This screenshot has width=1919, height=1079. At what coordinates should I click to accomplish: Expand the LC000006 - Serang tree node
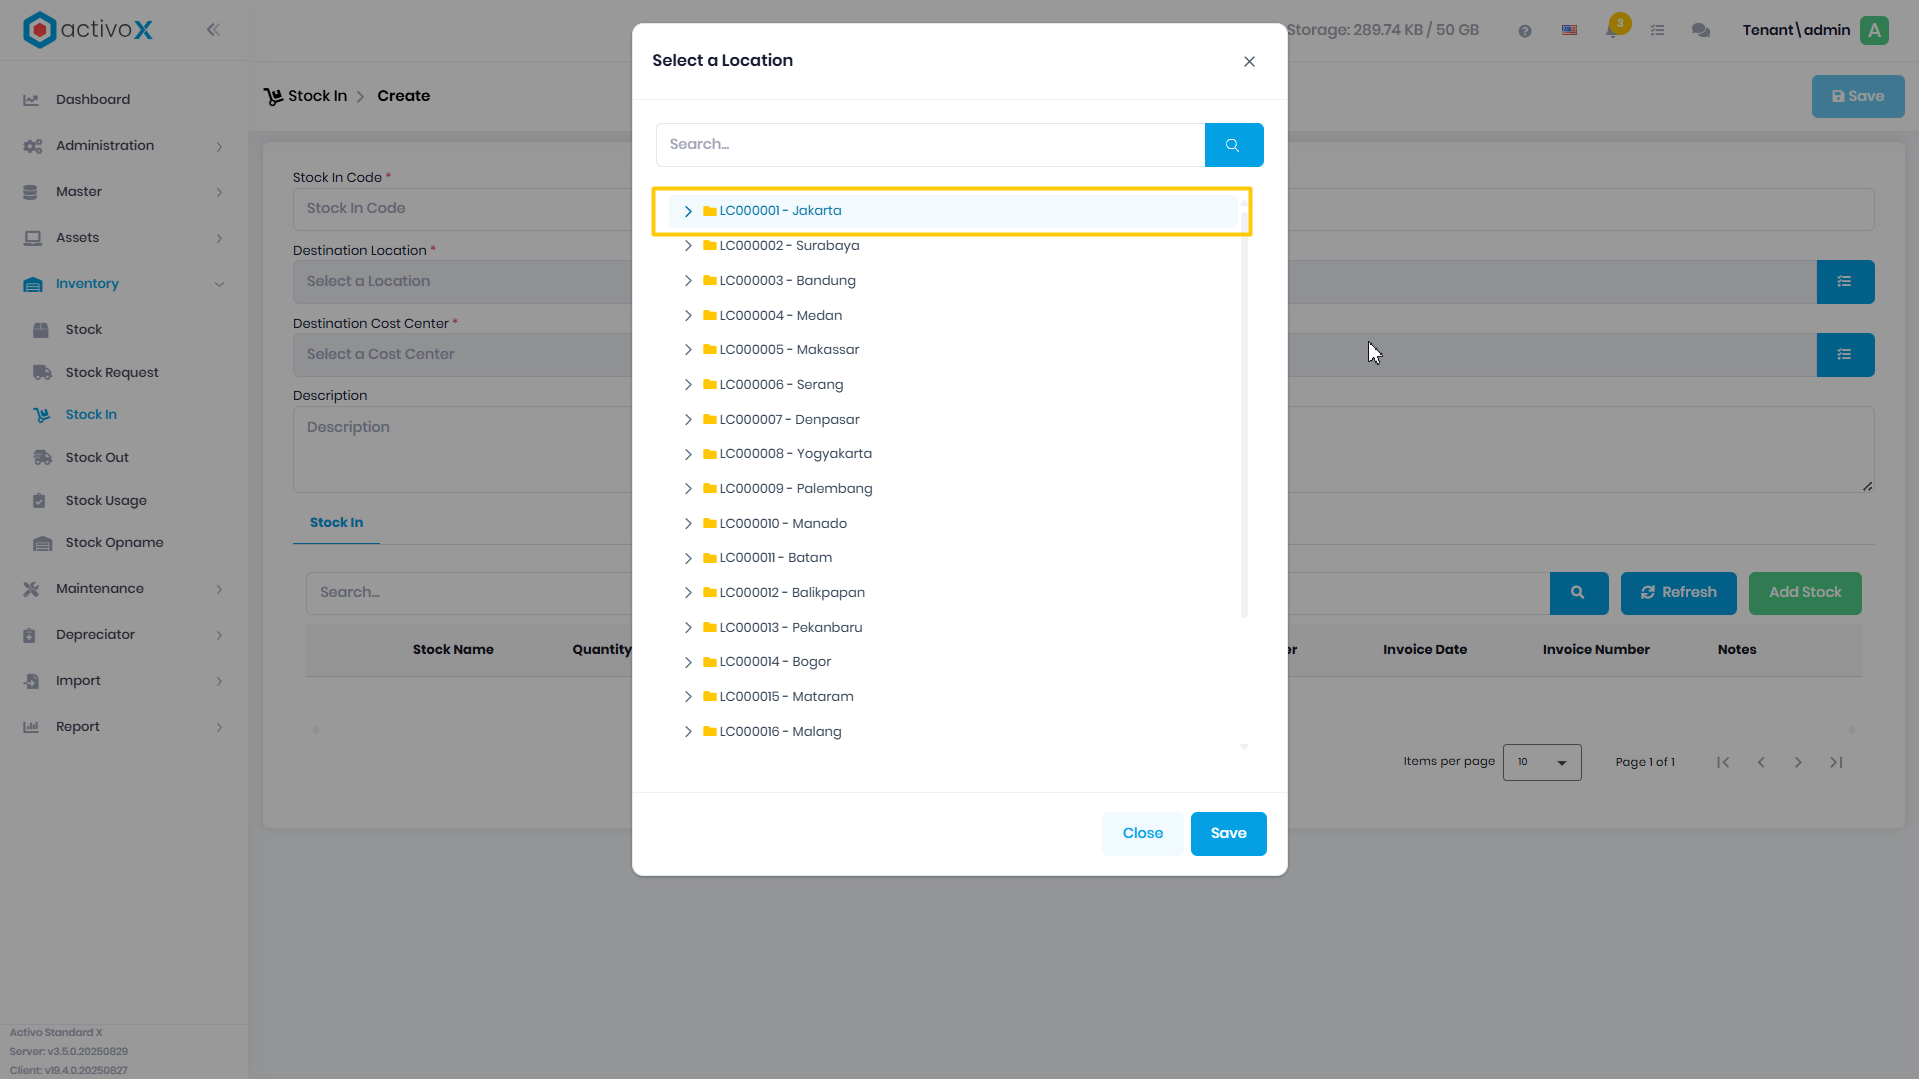[x=688, y=385]
